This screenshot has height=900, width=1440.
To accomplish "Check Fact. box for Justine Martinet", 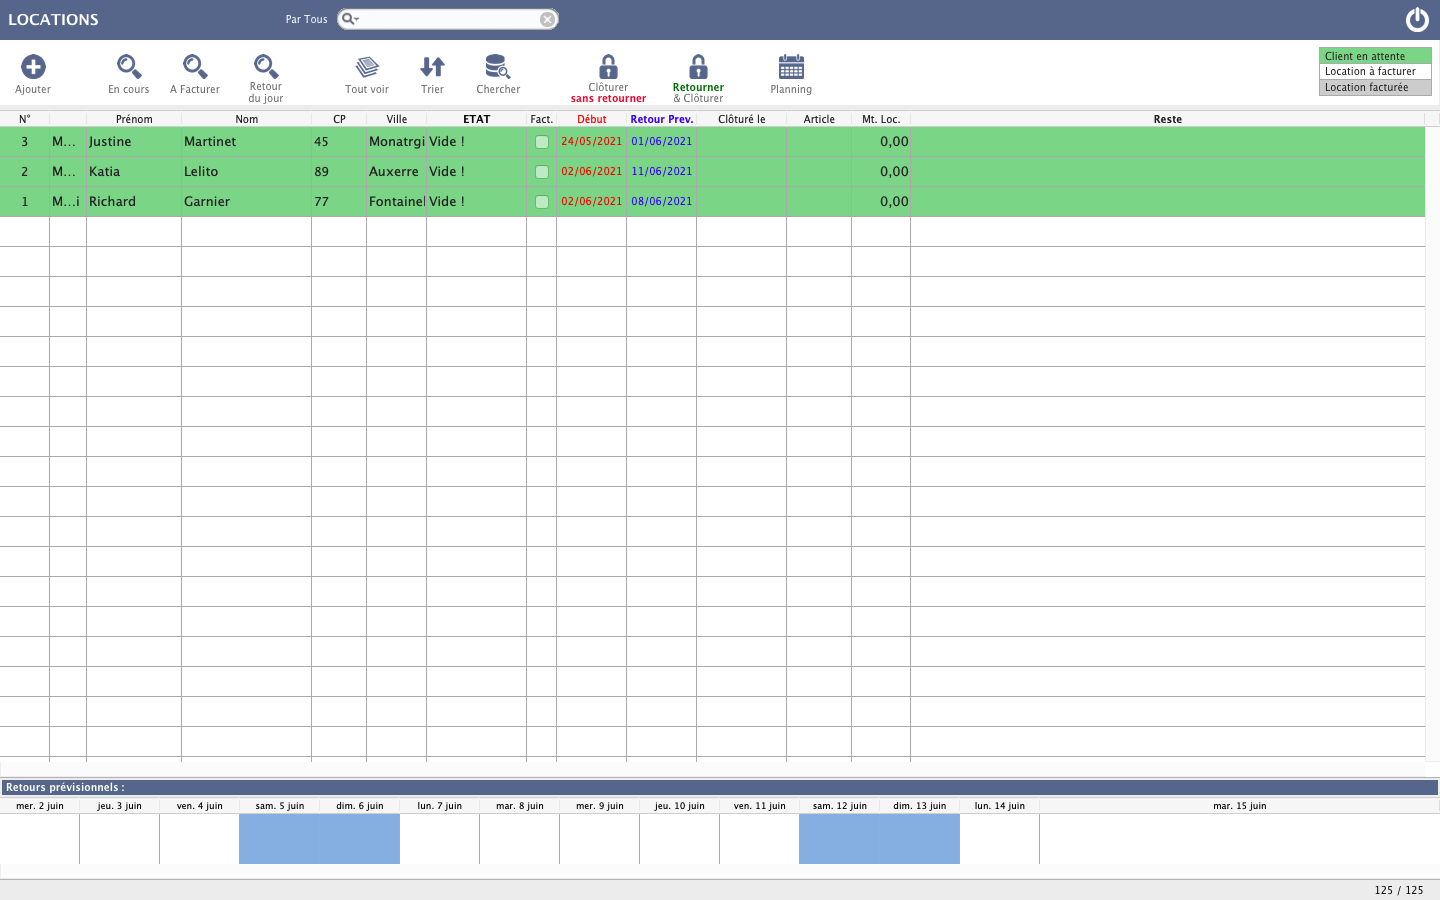I will (542, 142).
